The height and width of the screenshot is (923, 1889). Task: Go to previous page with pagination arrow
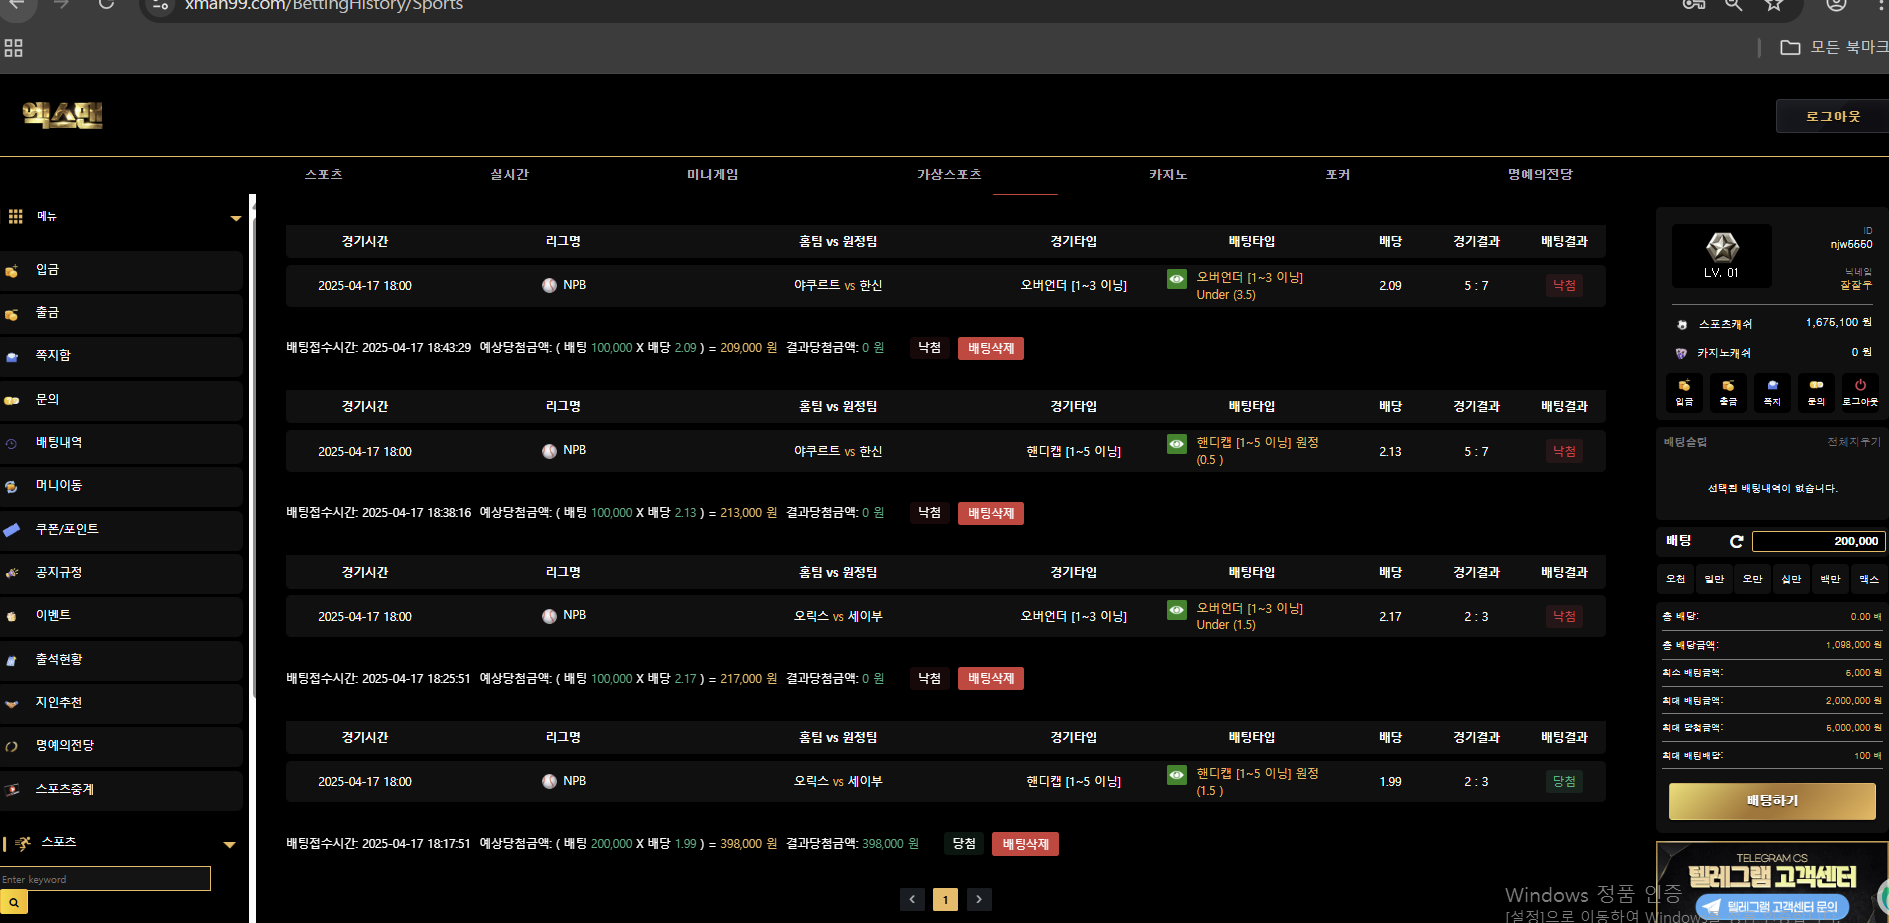[x=912, y=899]
